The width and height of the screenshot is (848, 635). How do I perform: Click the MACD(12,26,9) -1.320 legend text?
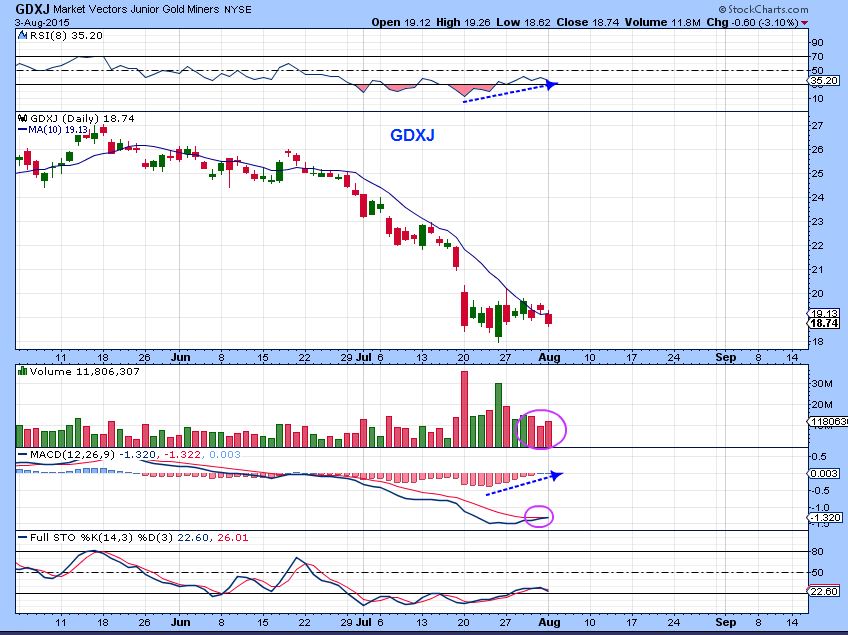pyautogui.click(x=92, y=454)
